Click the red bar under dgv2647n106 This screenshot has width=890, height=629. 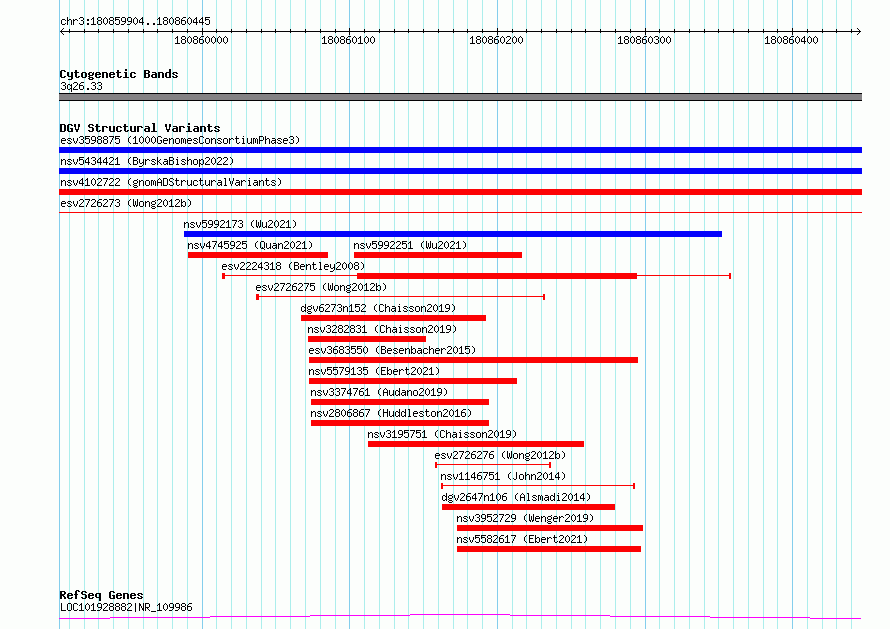pyautogui.click(x=528, y=507)
